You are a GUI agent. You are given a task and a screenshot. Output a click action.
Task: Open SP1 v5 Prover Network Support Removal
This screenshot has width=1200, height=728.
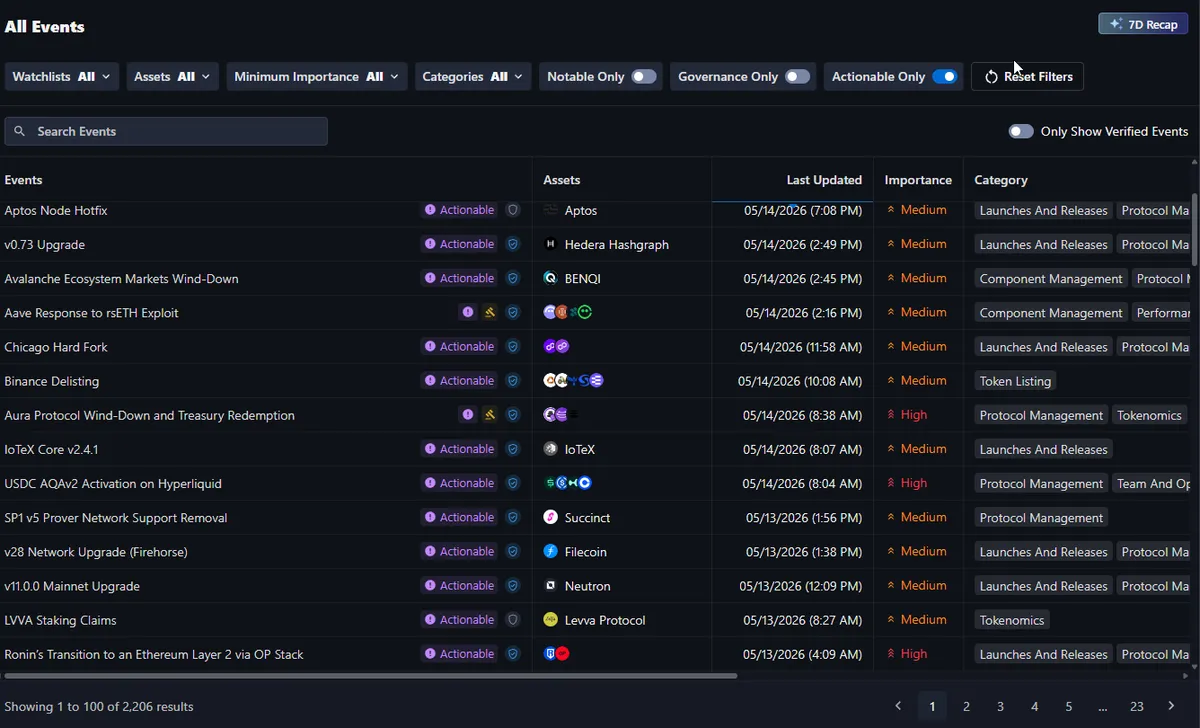pos(116,517)
